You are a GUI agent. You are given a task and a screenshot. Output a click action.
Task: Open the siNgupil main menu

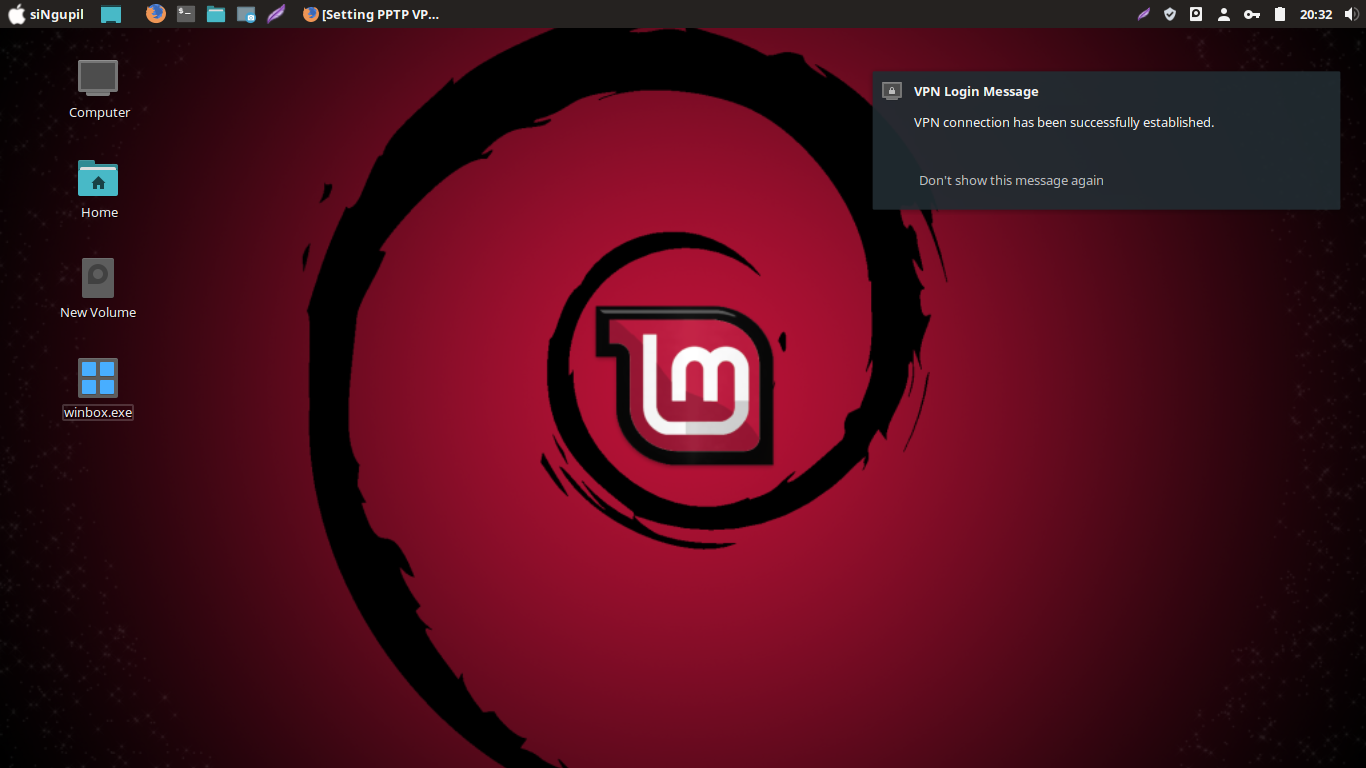point(46,14)
